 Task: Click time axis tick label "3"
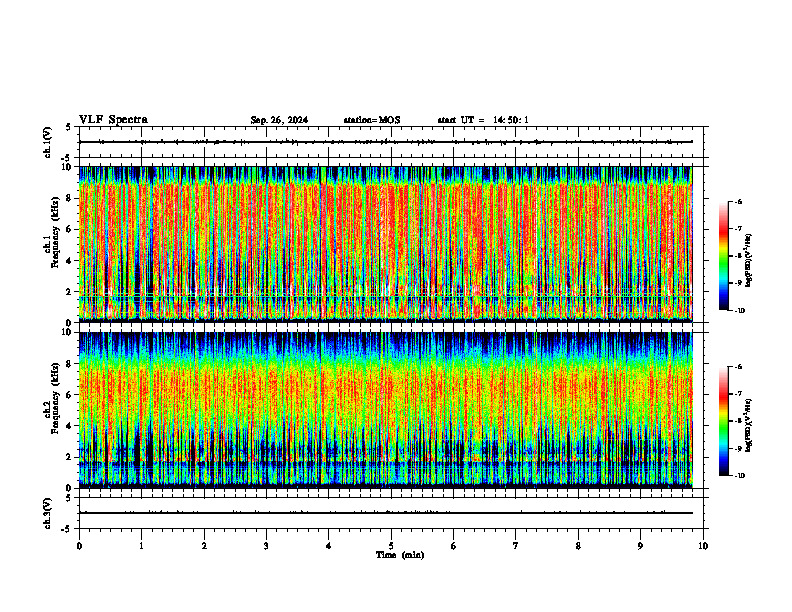[266, 546]
